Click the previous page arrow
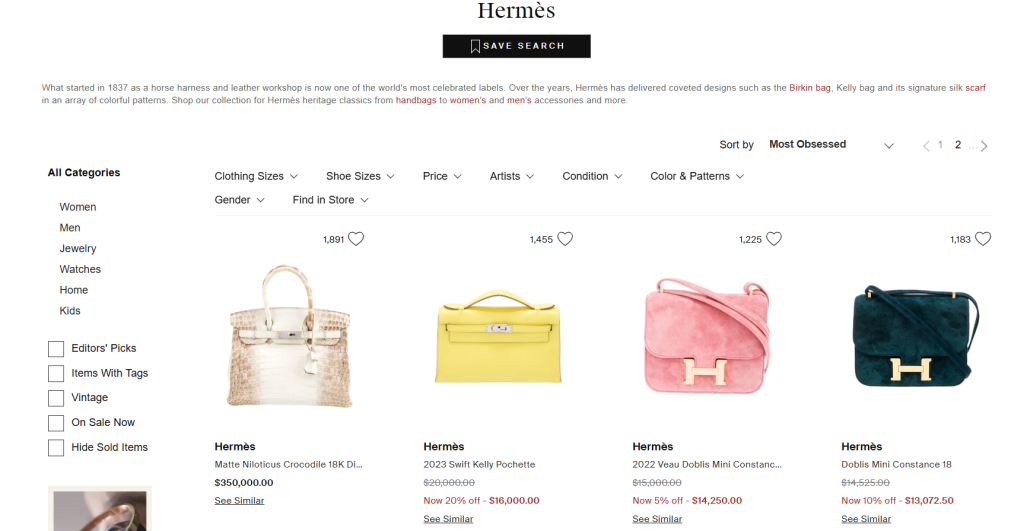 point(926,146)
